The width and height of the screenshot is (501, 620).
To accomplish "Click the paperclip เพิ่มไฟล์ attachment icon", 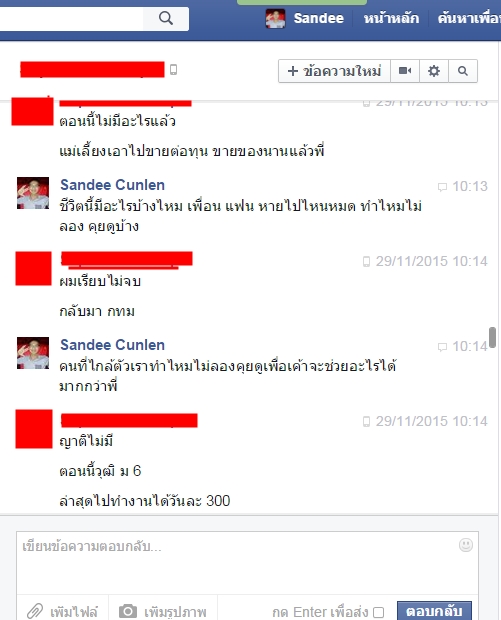I will point(35,611).
